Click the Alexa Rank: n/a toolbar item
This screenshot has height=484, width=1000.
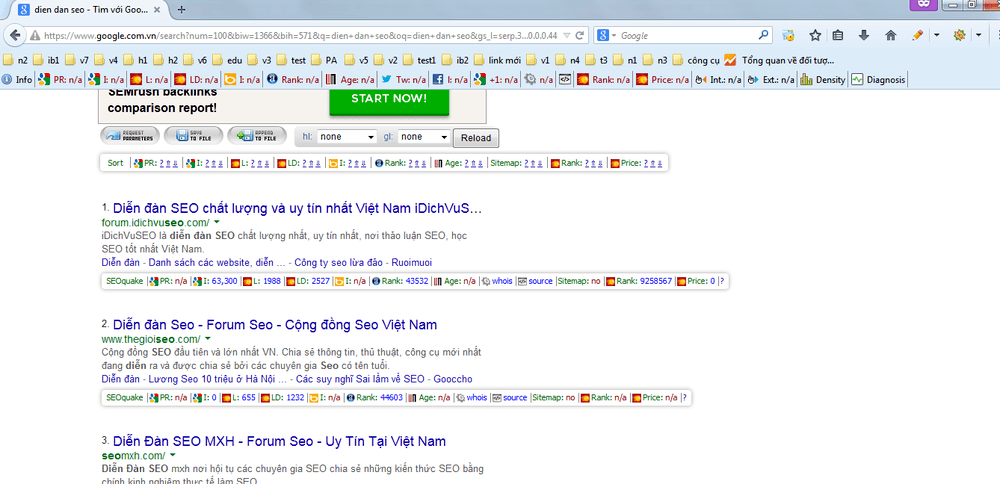click(293, 80)
